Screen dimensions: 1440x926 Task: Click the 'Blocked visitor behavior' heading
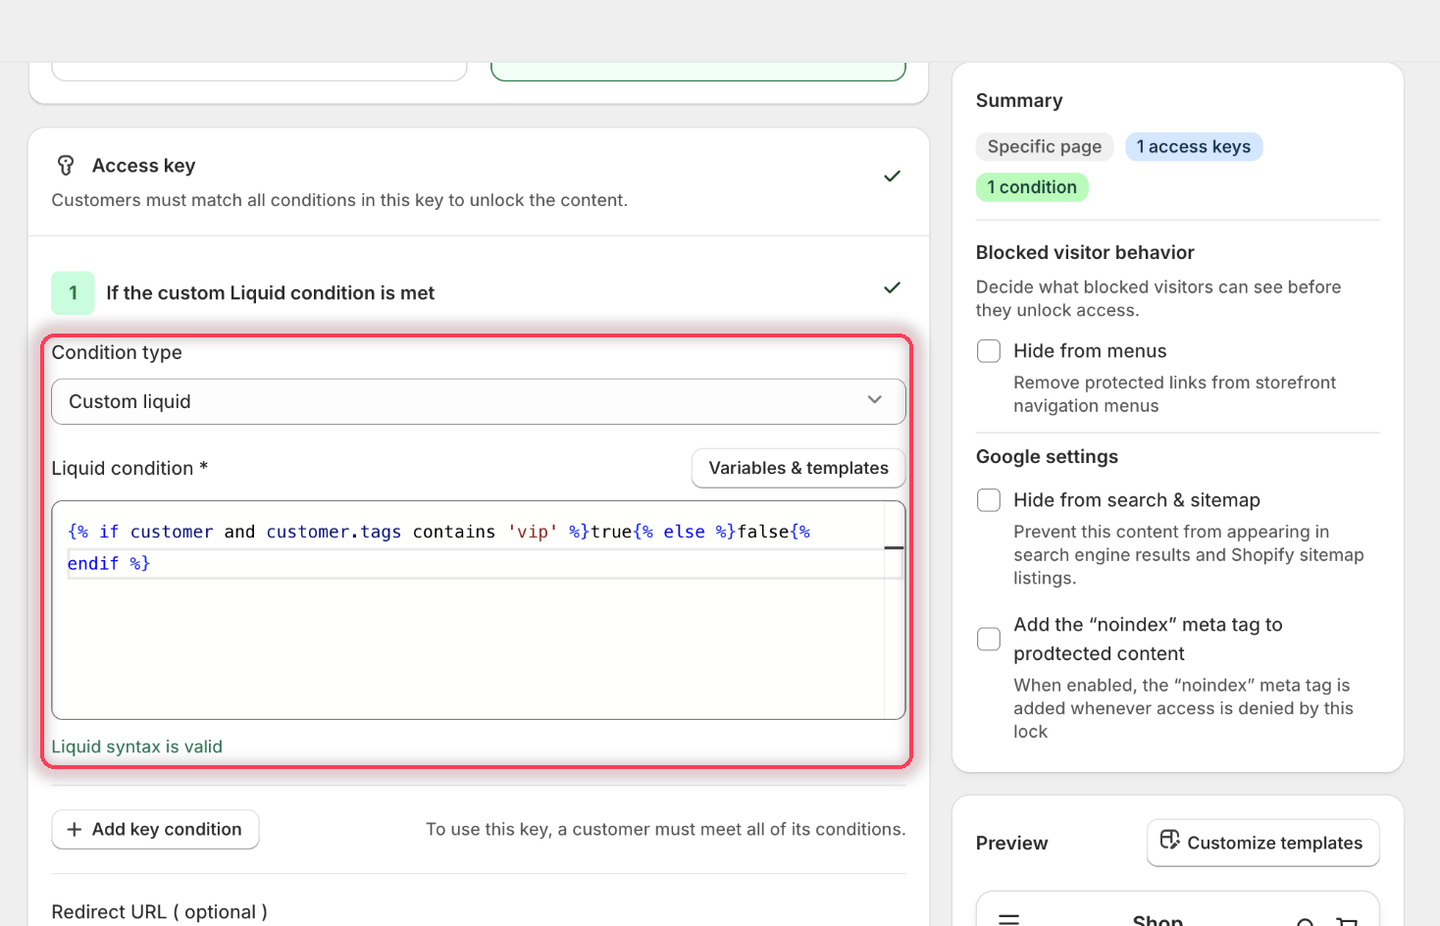[x=1085, y=253]
